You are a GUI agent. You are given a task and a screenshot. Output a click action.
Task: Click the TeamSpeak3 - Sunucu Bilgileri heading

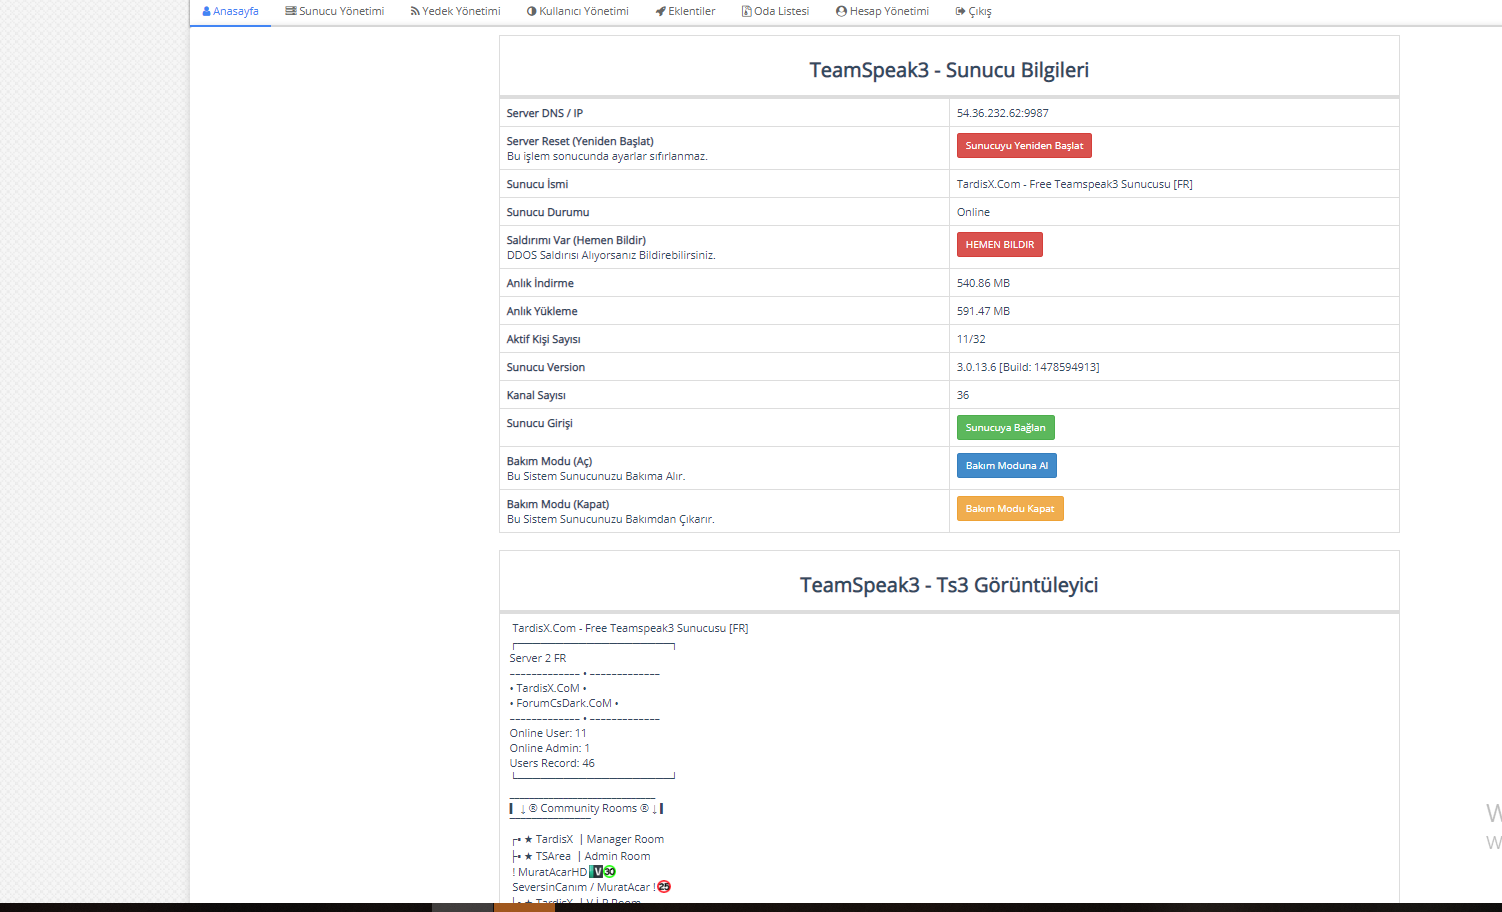(x=949, y=70)
